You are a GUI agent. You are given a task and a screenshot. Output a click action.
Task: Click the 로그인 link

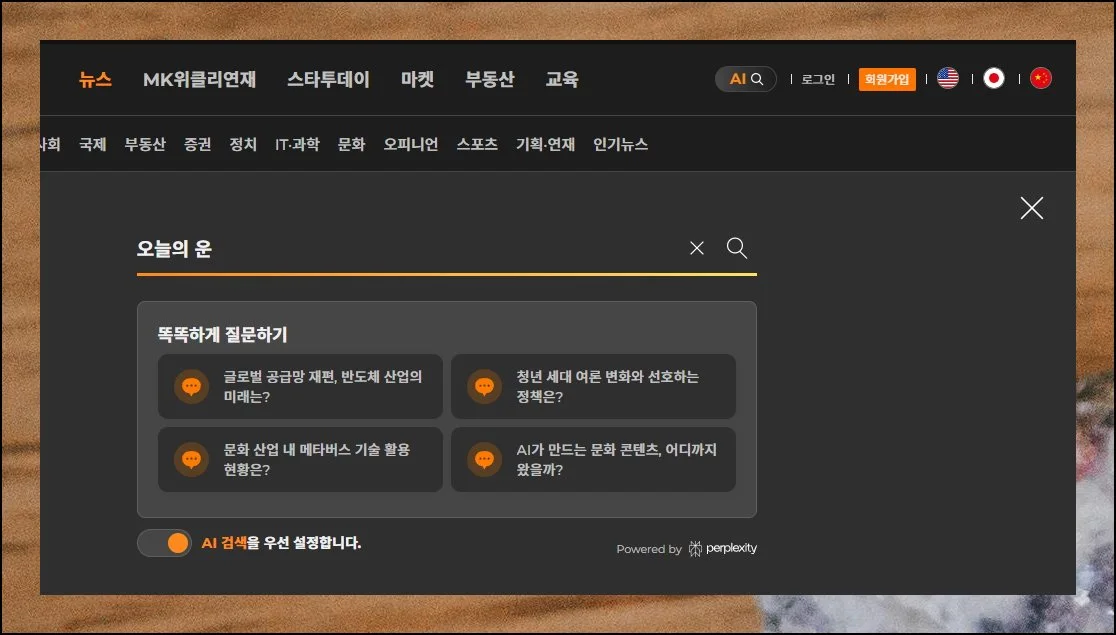click(818, 80)
